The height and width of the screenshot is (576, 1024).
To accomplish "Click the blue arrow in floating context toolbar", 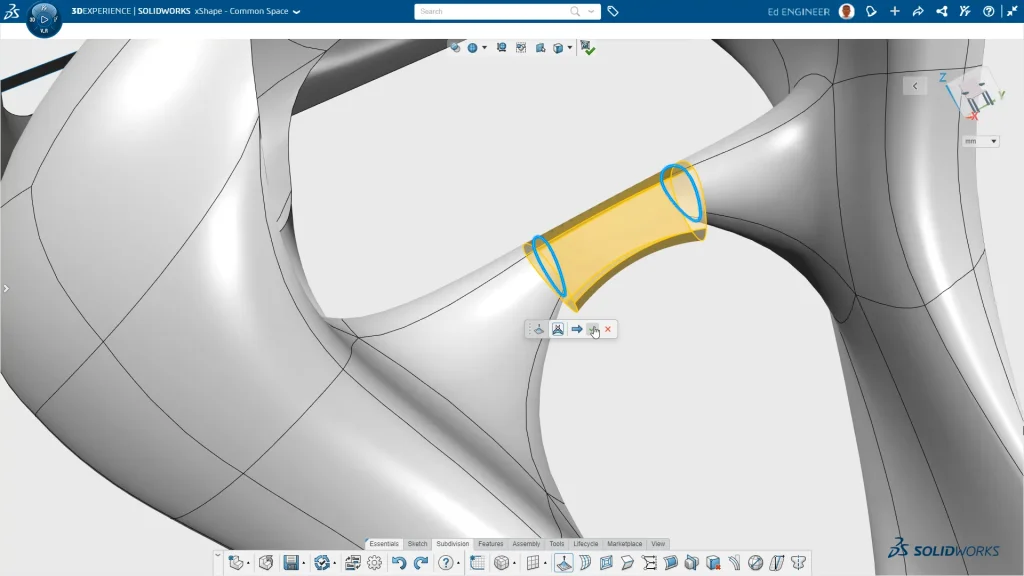I will click(577, 329).
